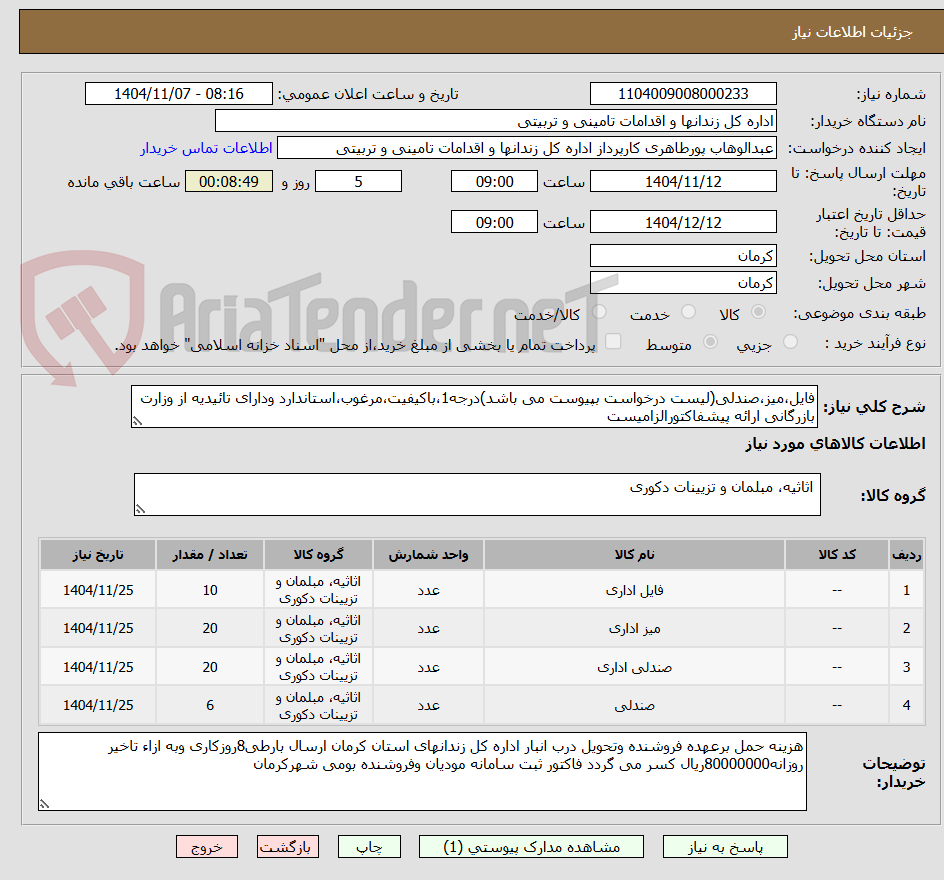Click the ردیف column header
The image size is (944, 880).
[x=906, y=554]
